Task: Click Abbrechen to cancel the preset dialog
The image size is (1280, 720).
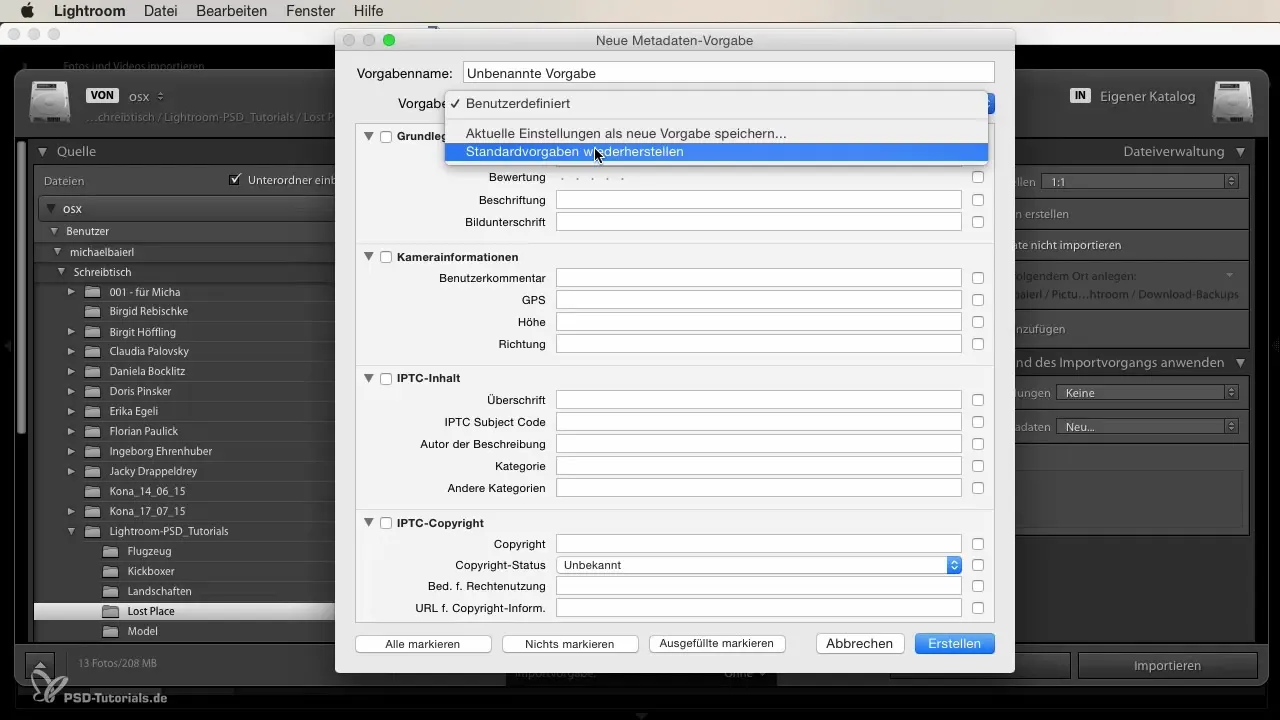Action: pyautogui.click(x=860, y=644)
